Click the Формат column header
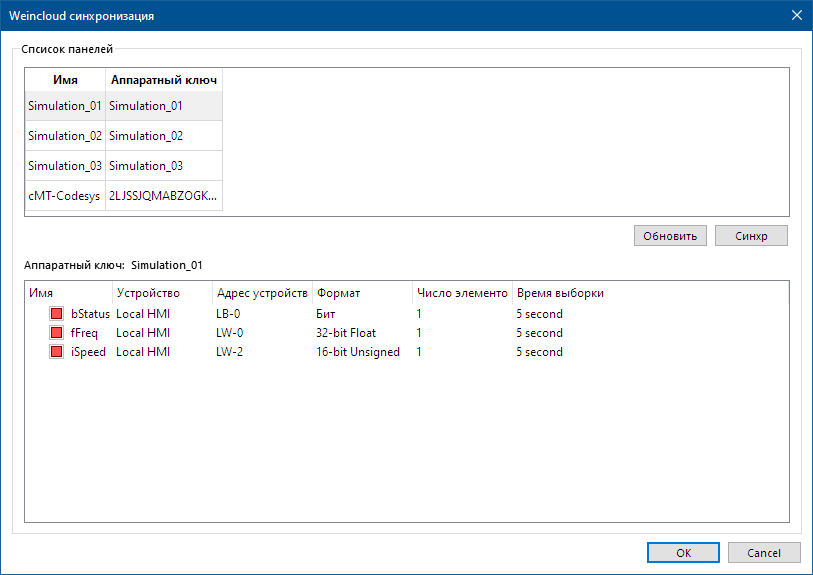Viewport: 813px width, 575px height. coord(362,293)
